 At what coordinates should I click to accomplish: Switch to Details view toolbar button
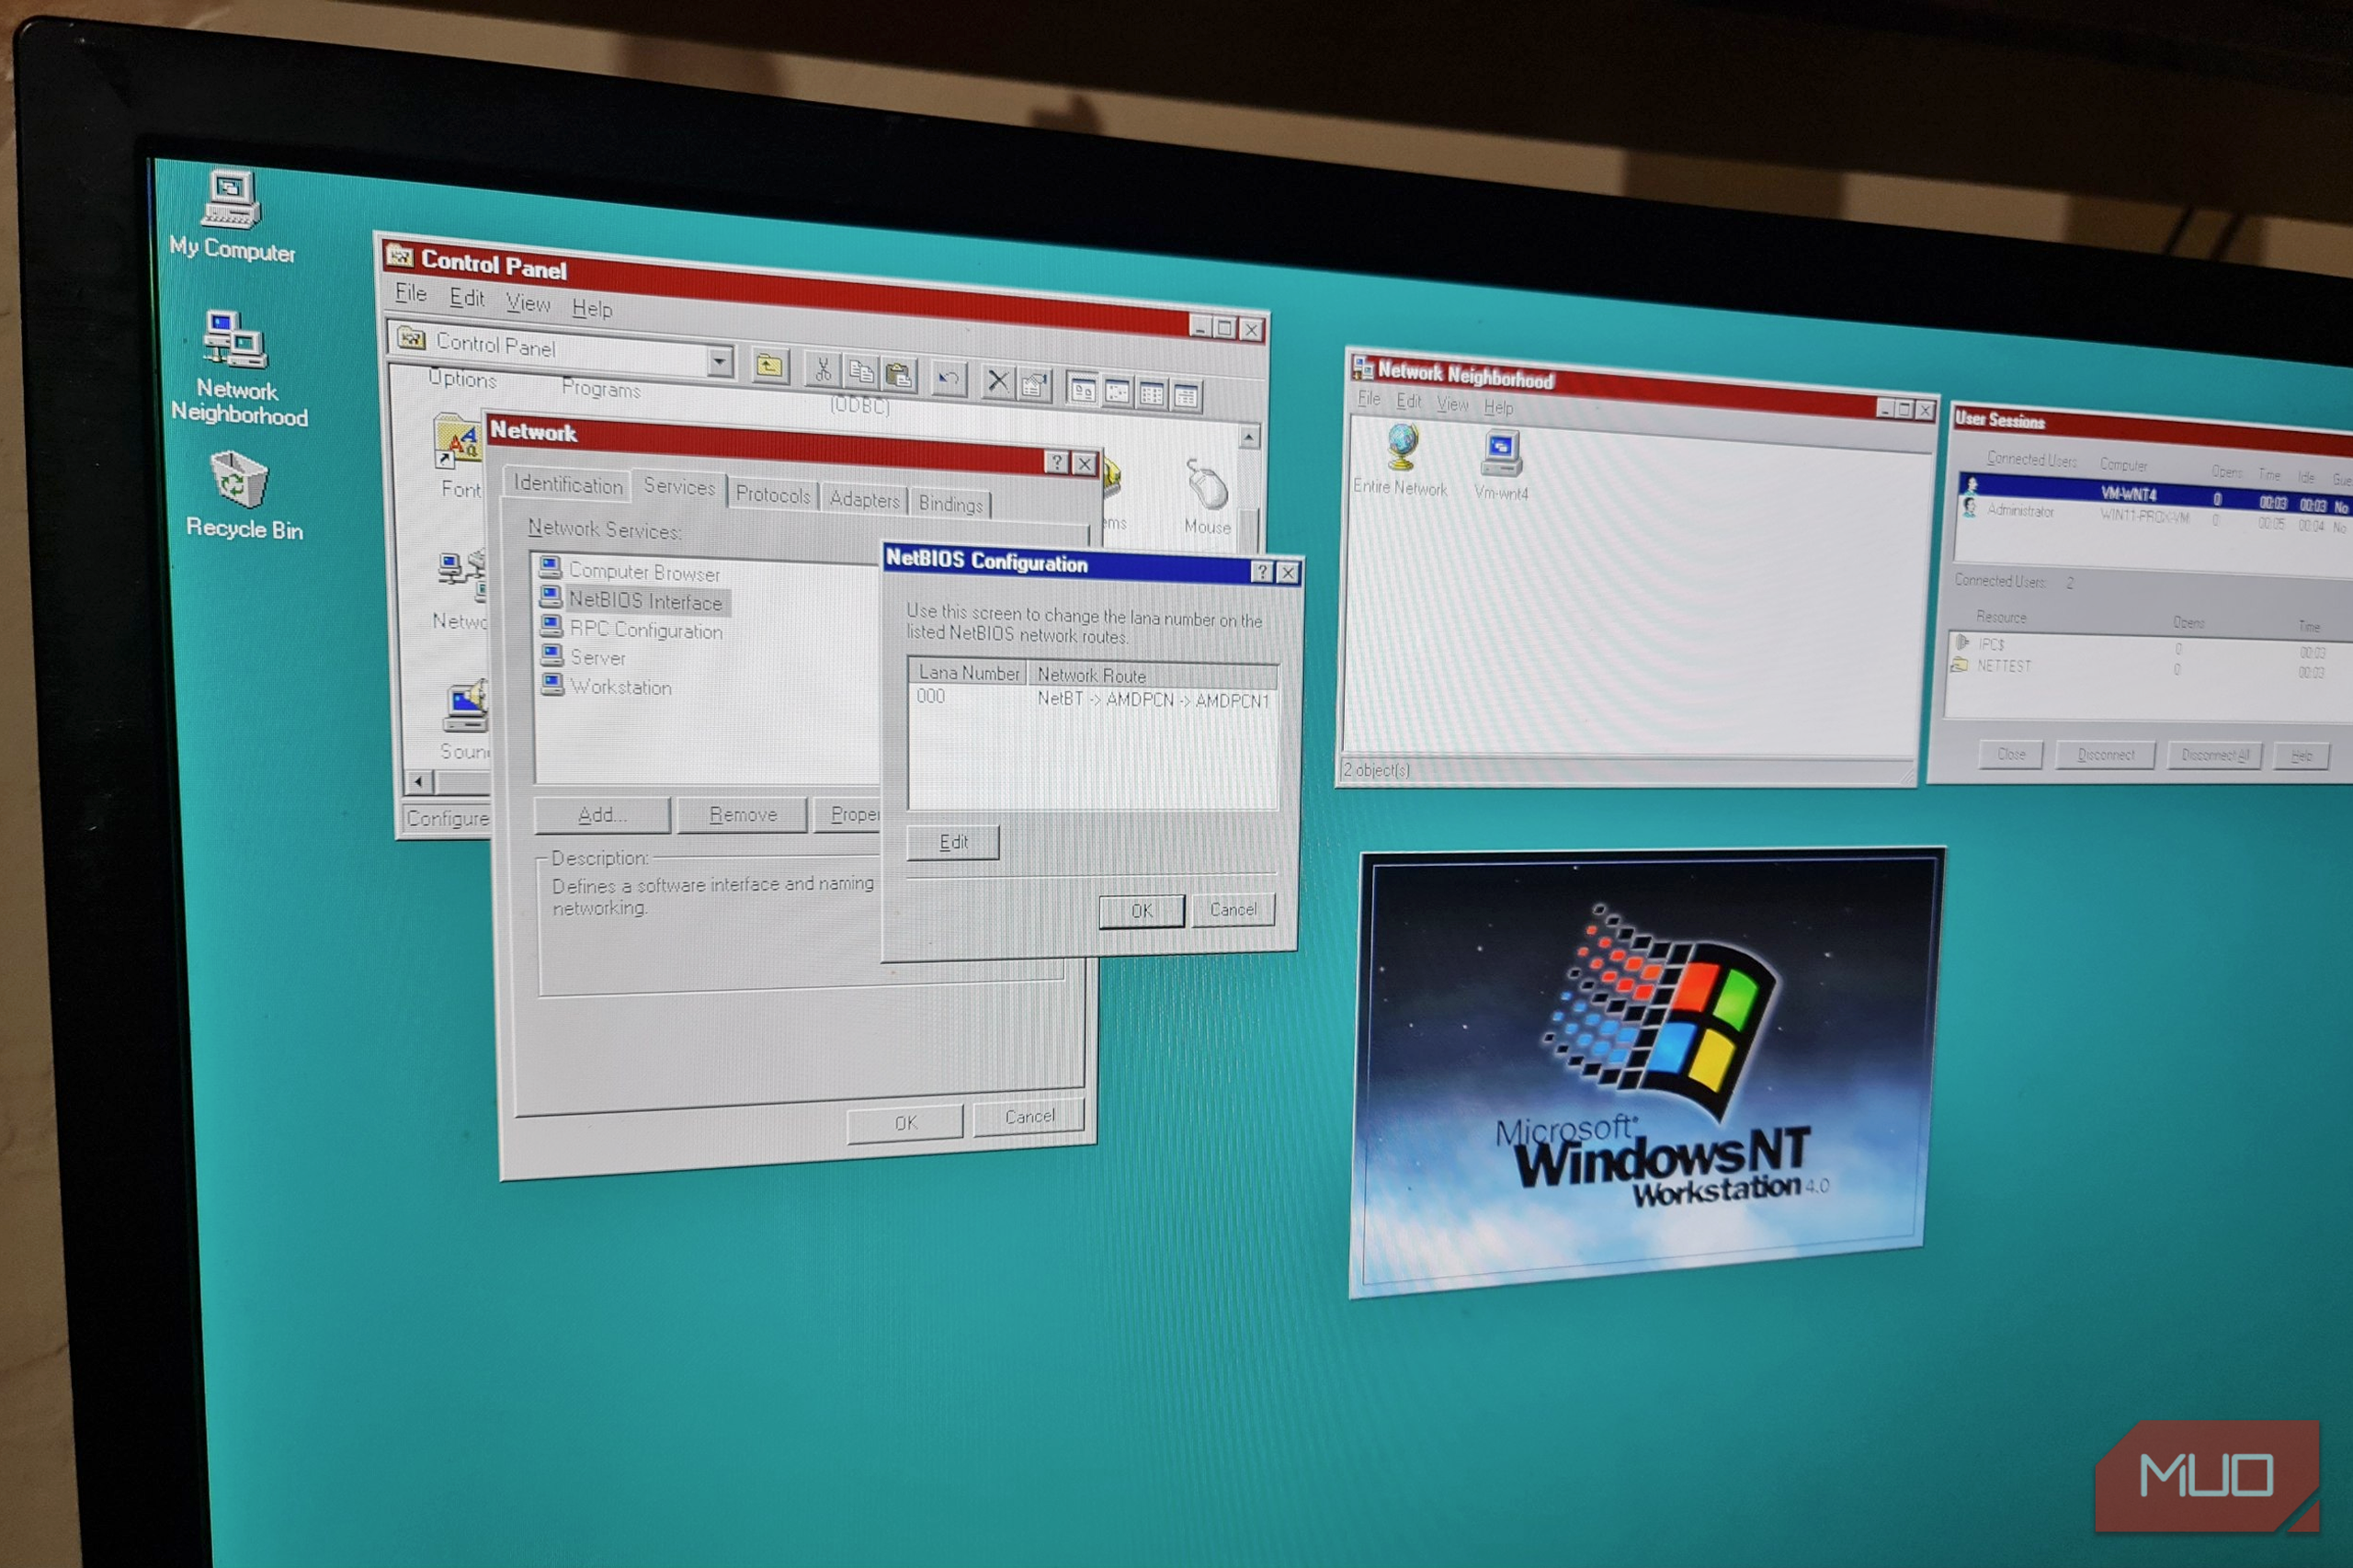pyautogui.click(x=1185, y=396)
